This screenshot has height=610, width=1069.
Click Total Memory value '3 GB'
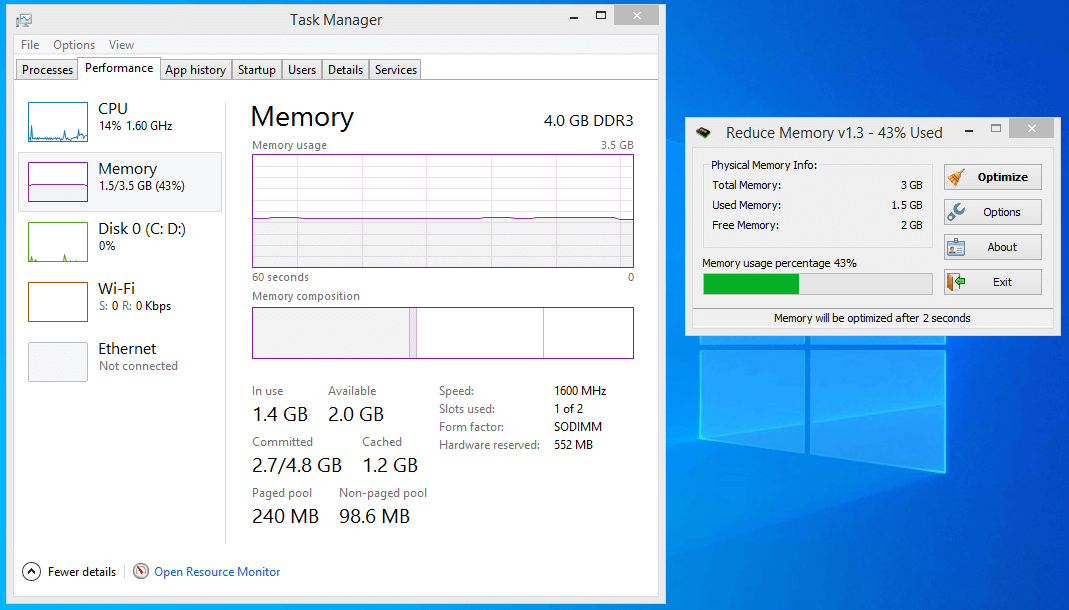[912, 185]
